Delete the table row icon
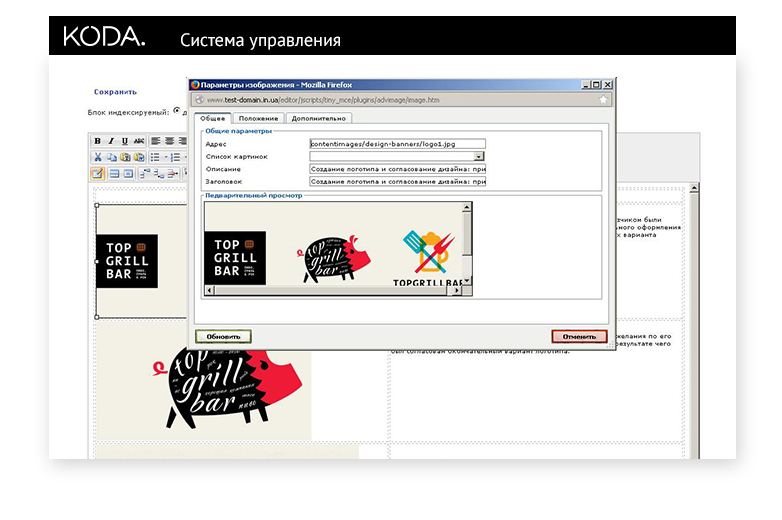The image size is (782, 520). tap(173, 173)
